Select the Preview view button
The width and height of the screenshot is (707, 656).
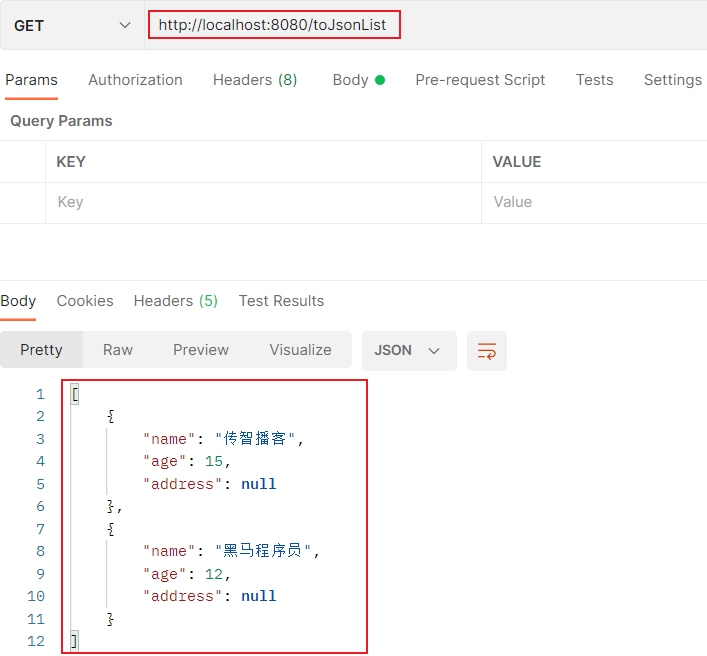(201, 350)
